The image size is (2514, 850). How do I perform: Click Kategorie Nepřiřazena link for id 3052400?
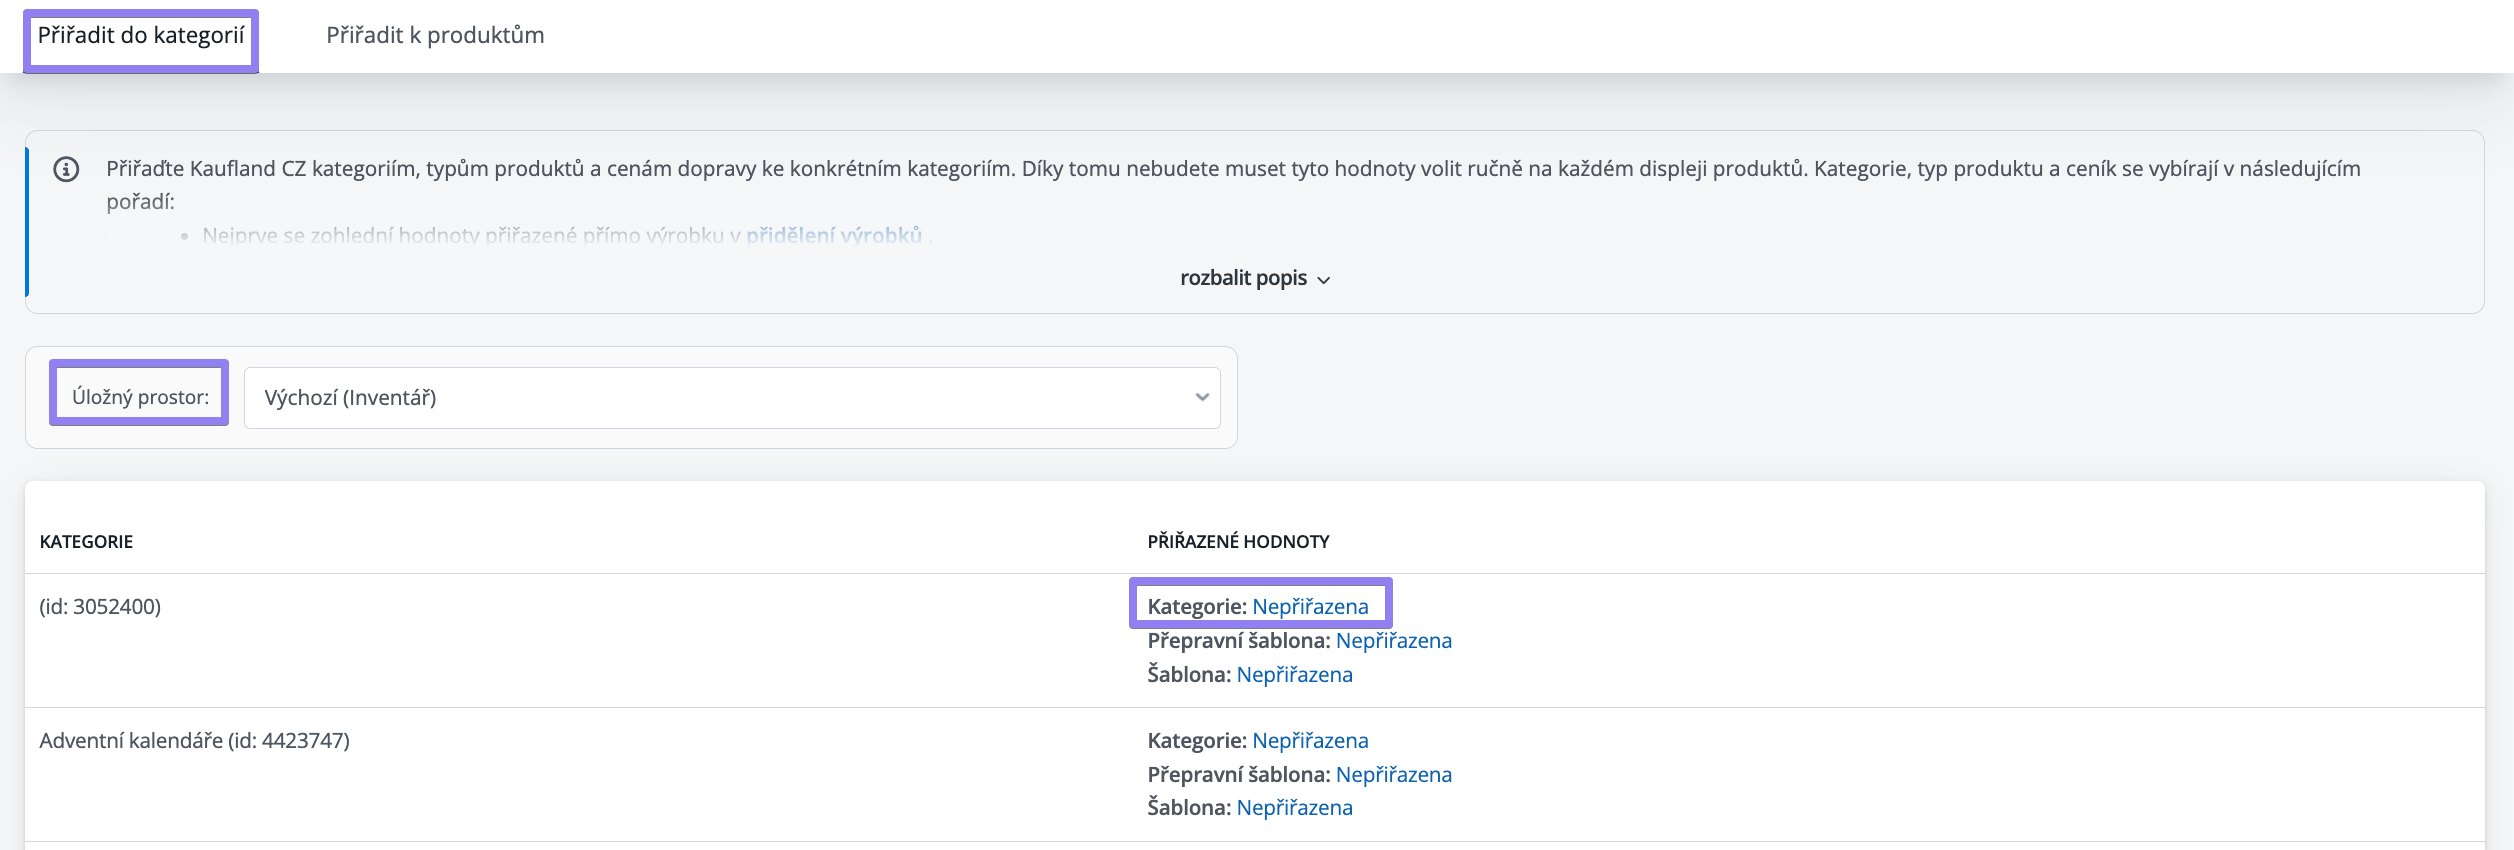1309,606
